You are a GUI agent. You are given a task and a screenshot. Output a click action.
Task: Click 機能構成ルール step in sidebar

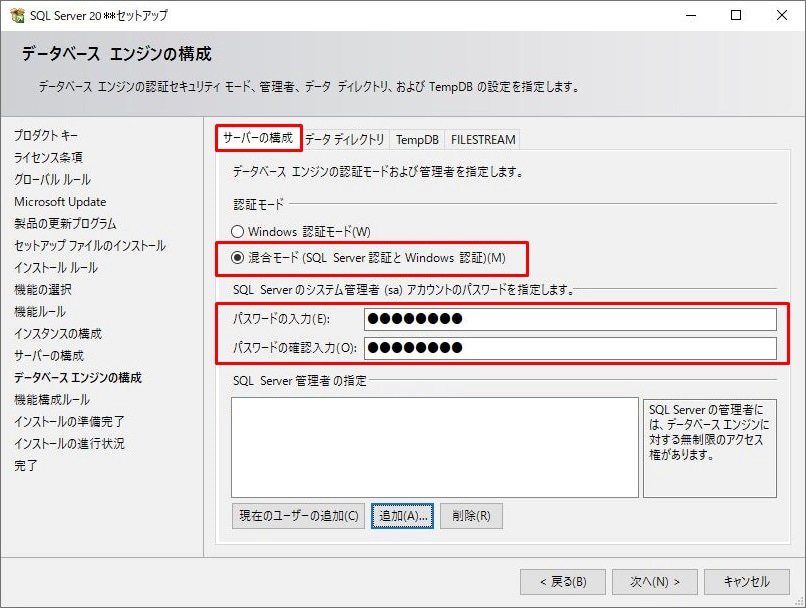click(x=52, y=400)
